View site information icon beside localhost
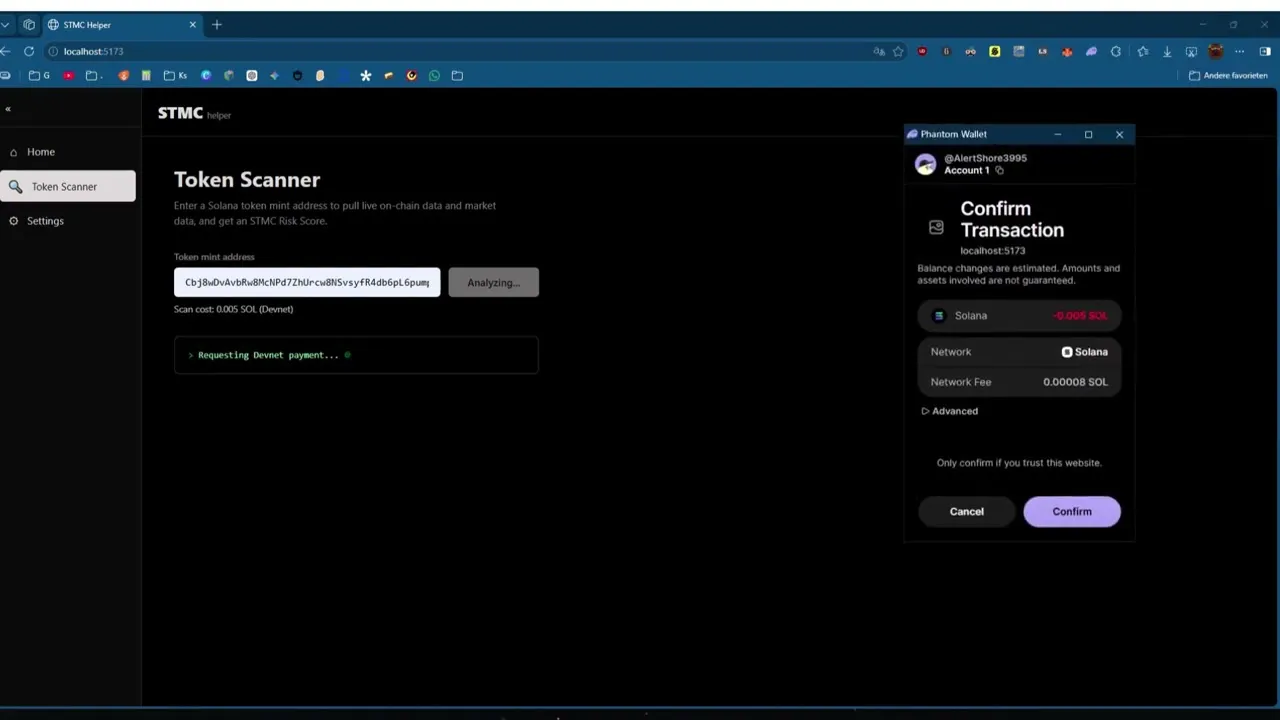 [53, 51]
